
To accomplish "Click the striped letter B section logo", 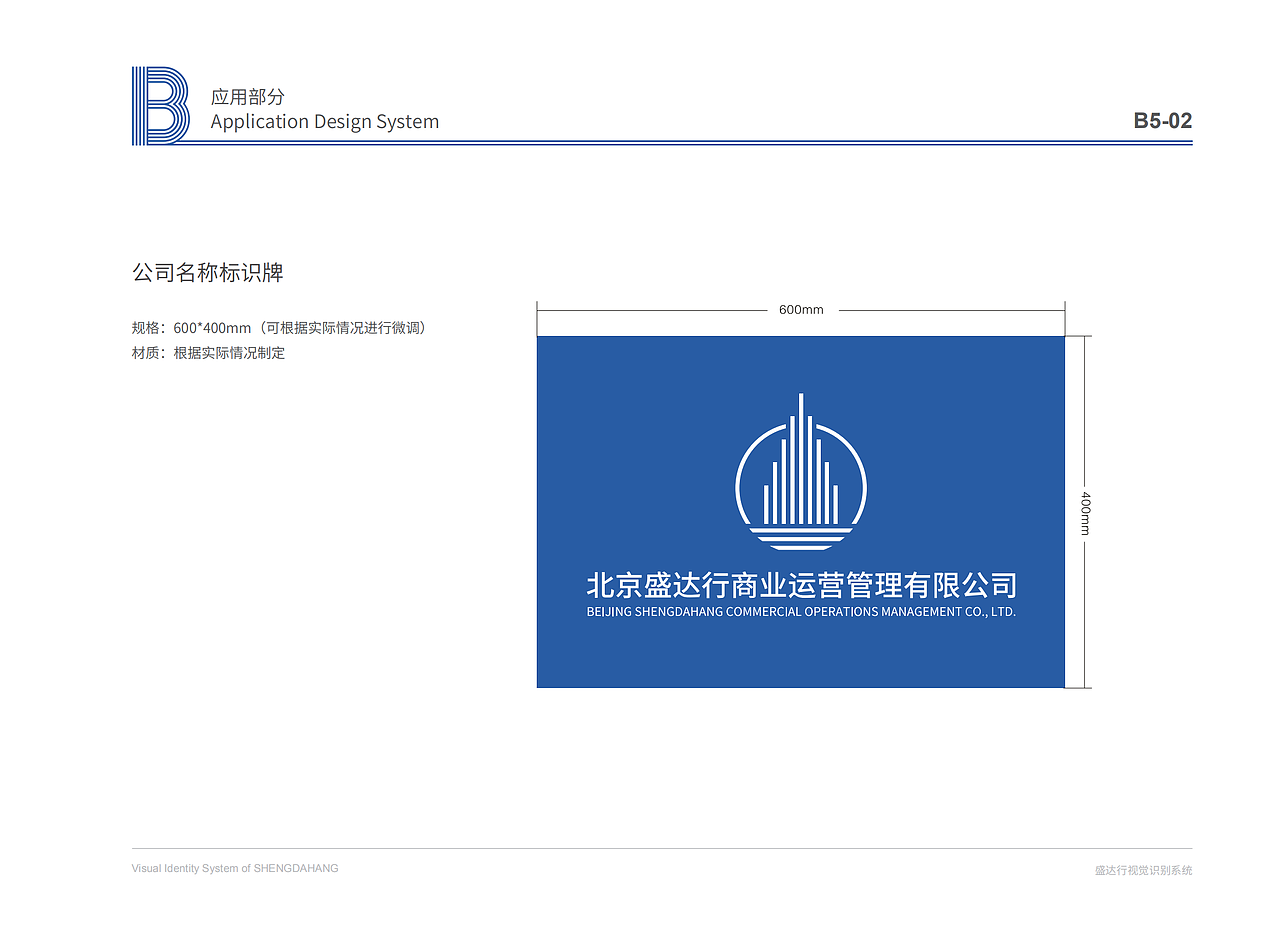I will point(160,106).
